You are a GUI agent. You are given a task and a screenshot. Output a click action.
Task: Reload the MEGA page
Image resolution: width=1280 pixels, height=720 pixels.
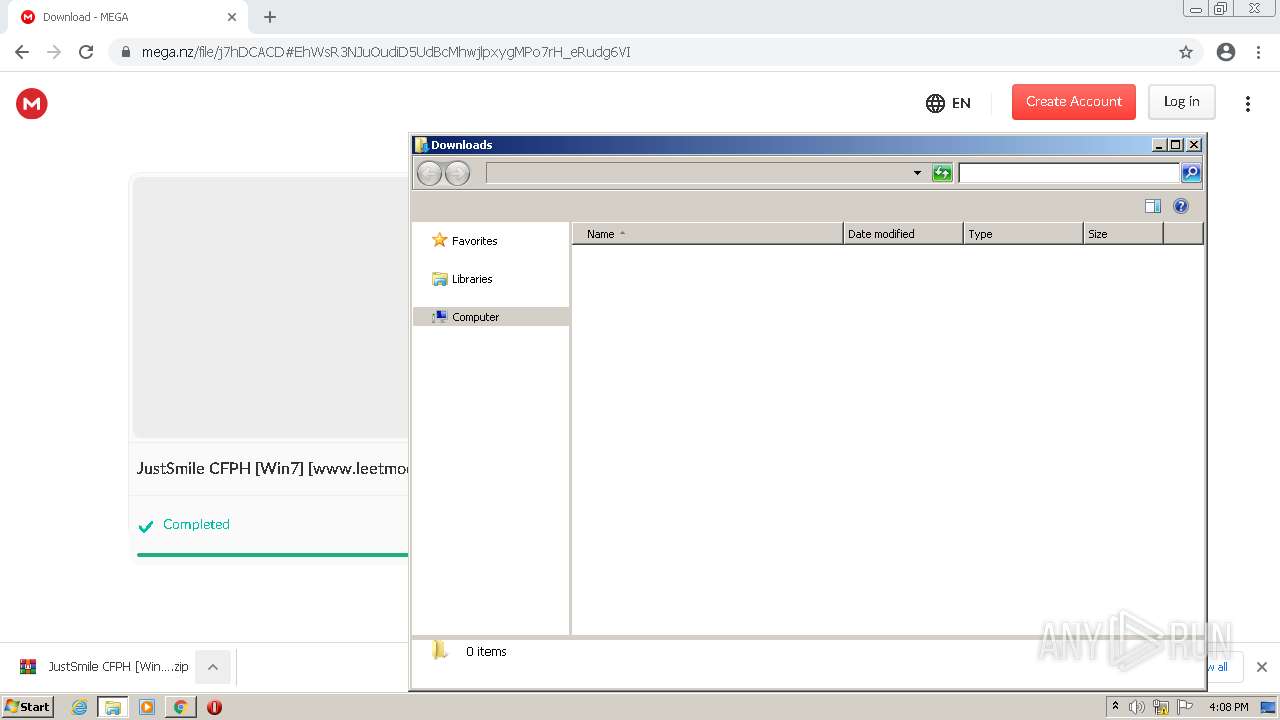tap(86, 52)
